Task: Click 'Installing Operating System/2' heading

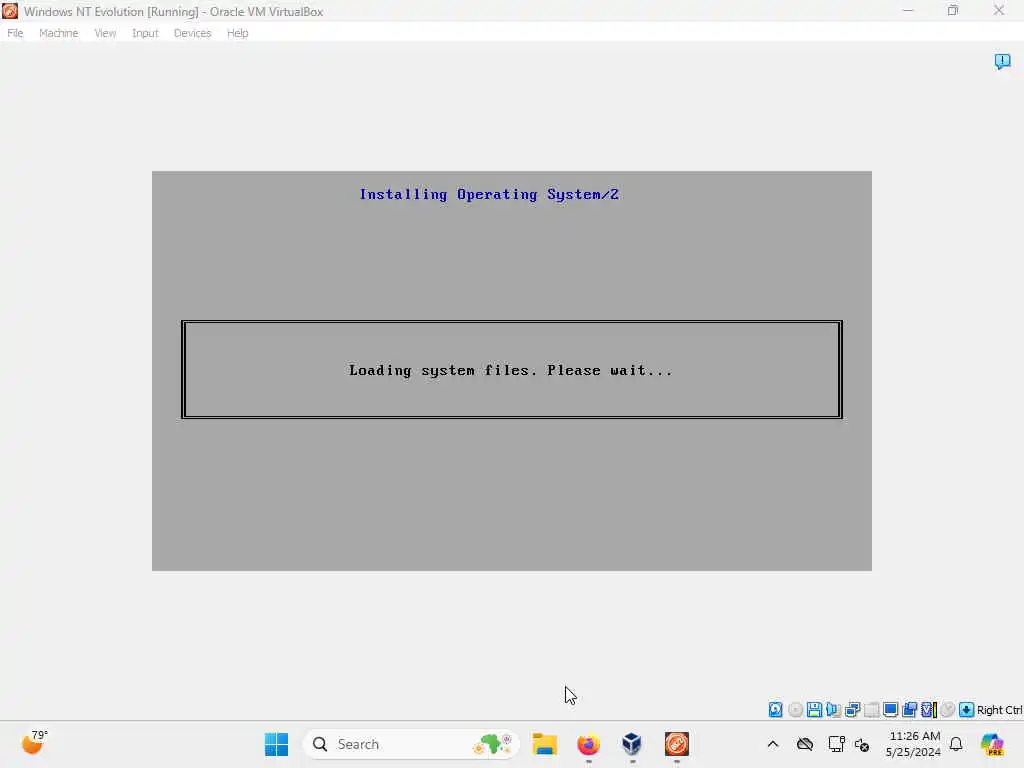Action: point(488,194)
